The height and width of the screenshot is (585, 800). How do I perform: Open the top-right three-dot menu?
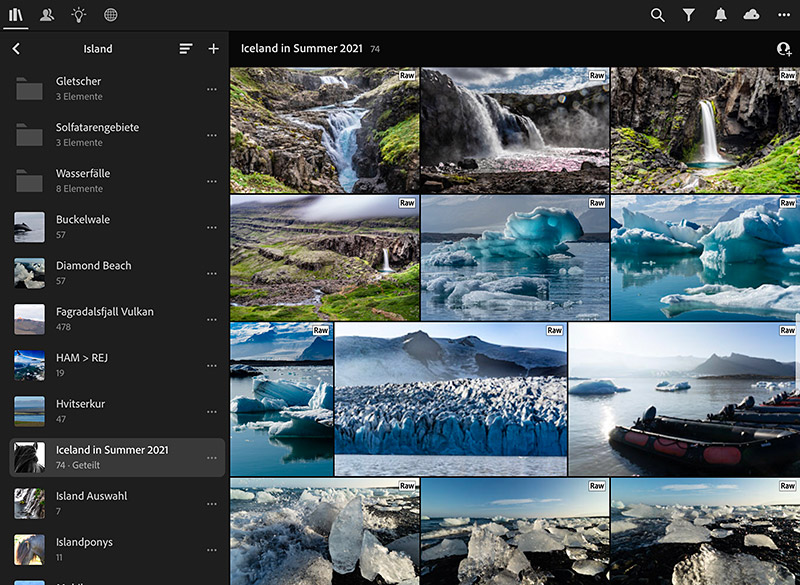[782, 15]
